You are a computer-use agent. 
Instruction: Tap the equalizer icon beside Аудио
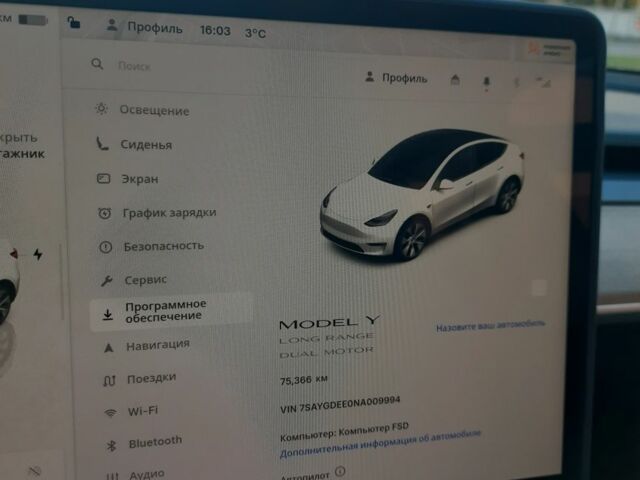(x=112, y=476)
